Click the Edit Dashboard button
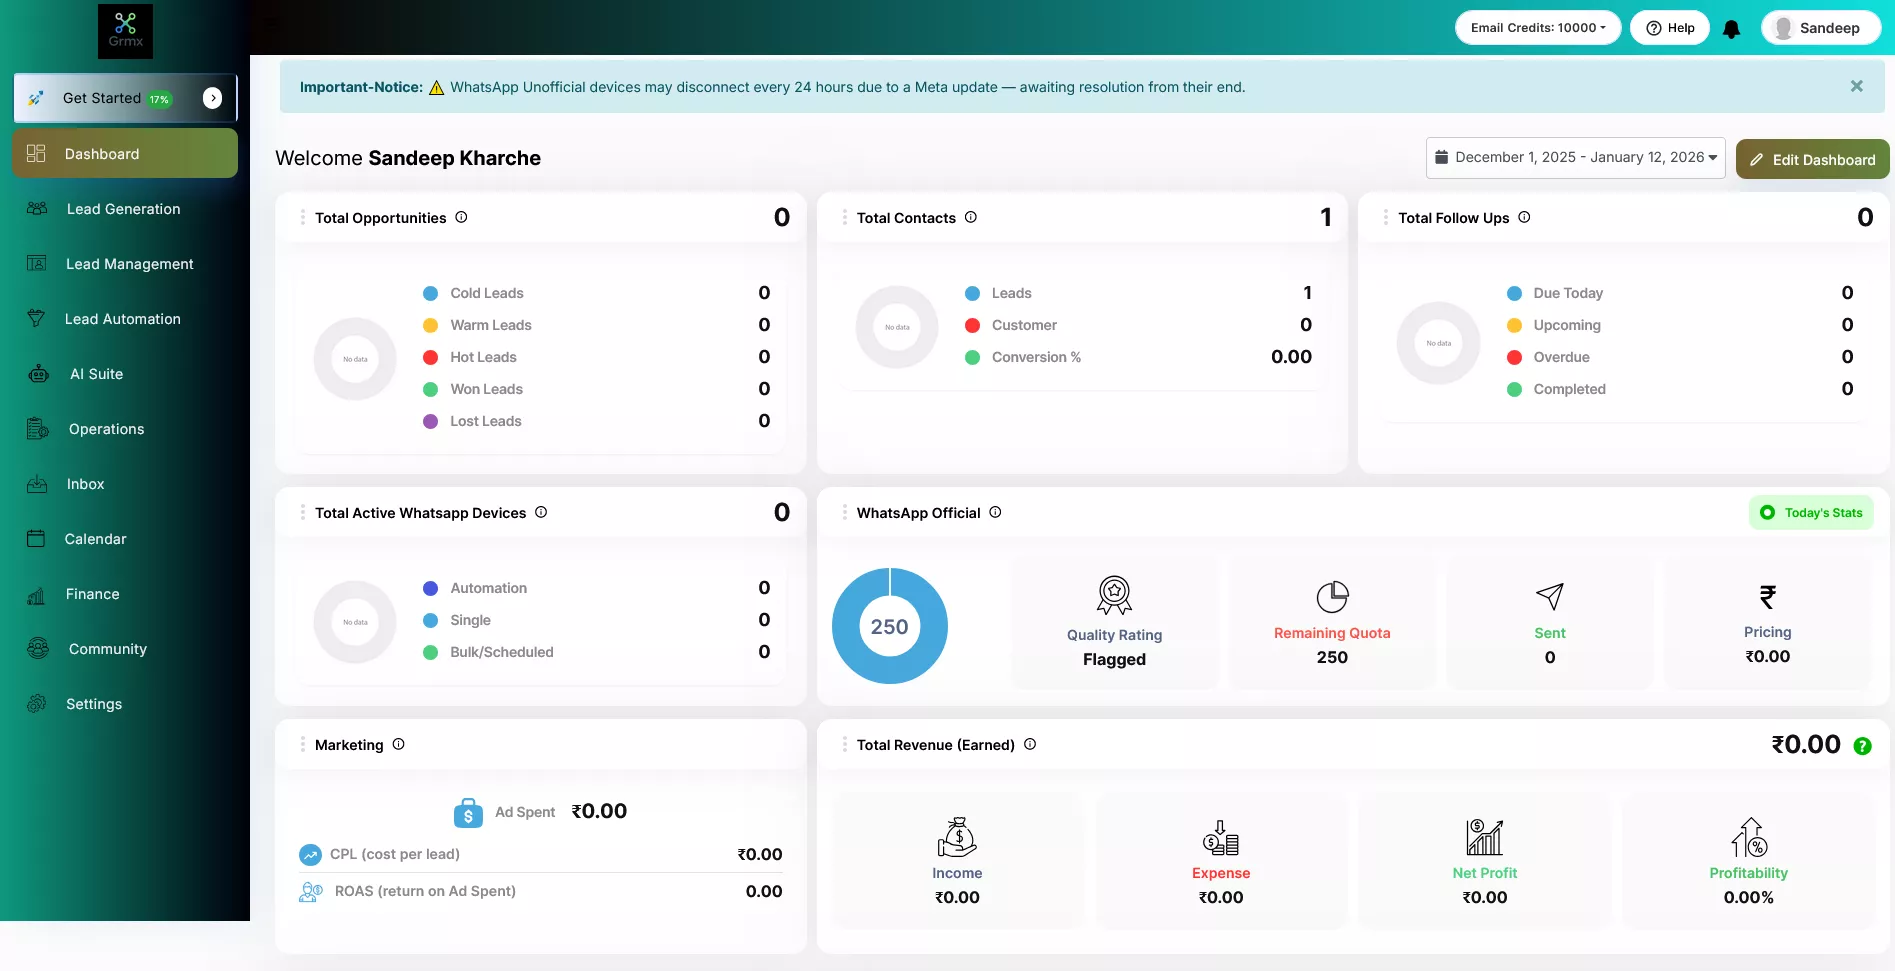This screenshot has width=1895, height=971. coord(1812,160)
